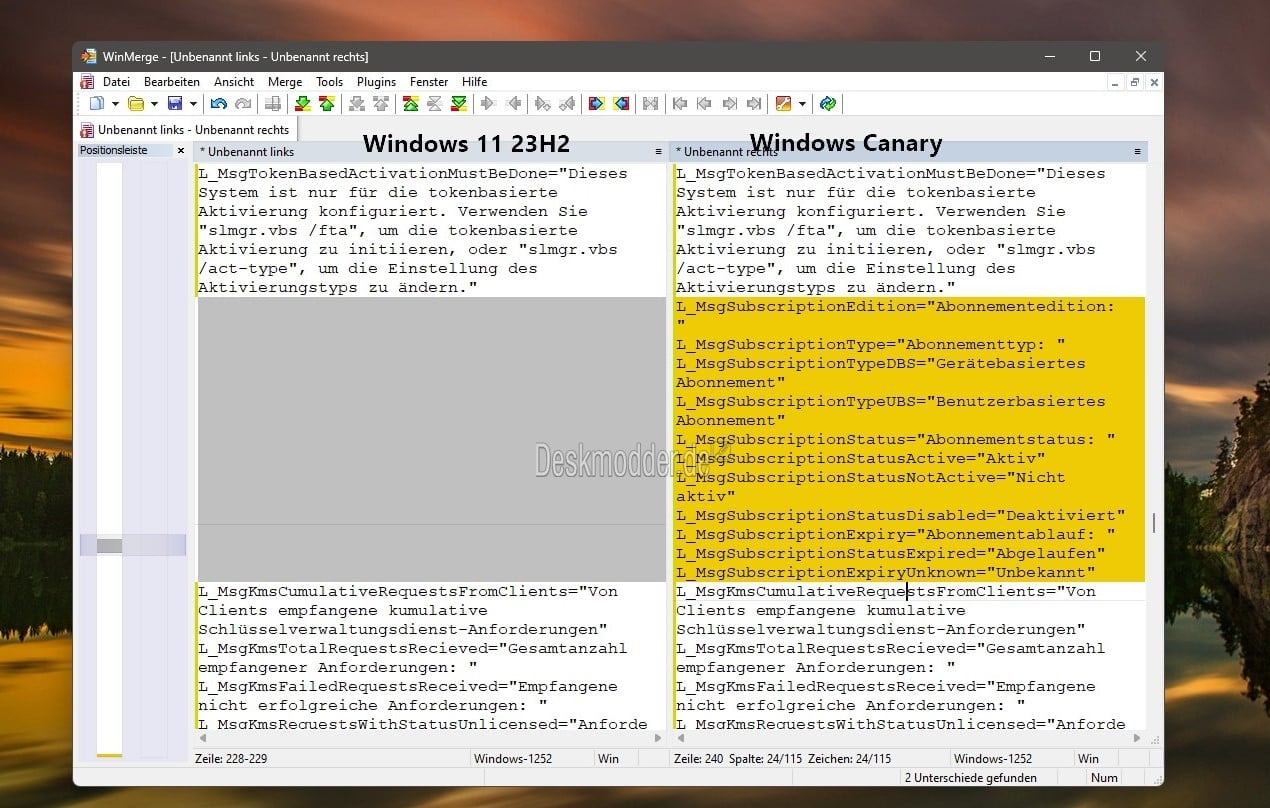Open the Plugins menu
Screen dimensions: 1270x808
376,82
